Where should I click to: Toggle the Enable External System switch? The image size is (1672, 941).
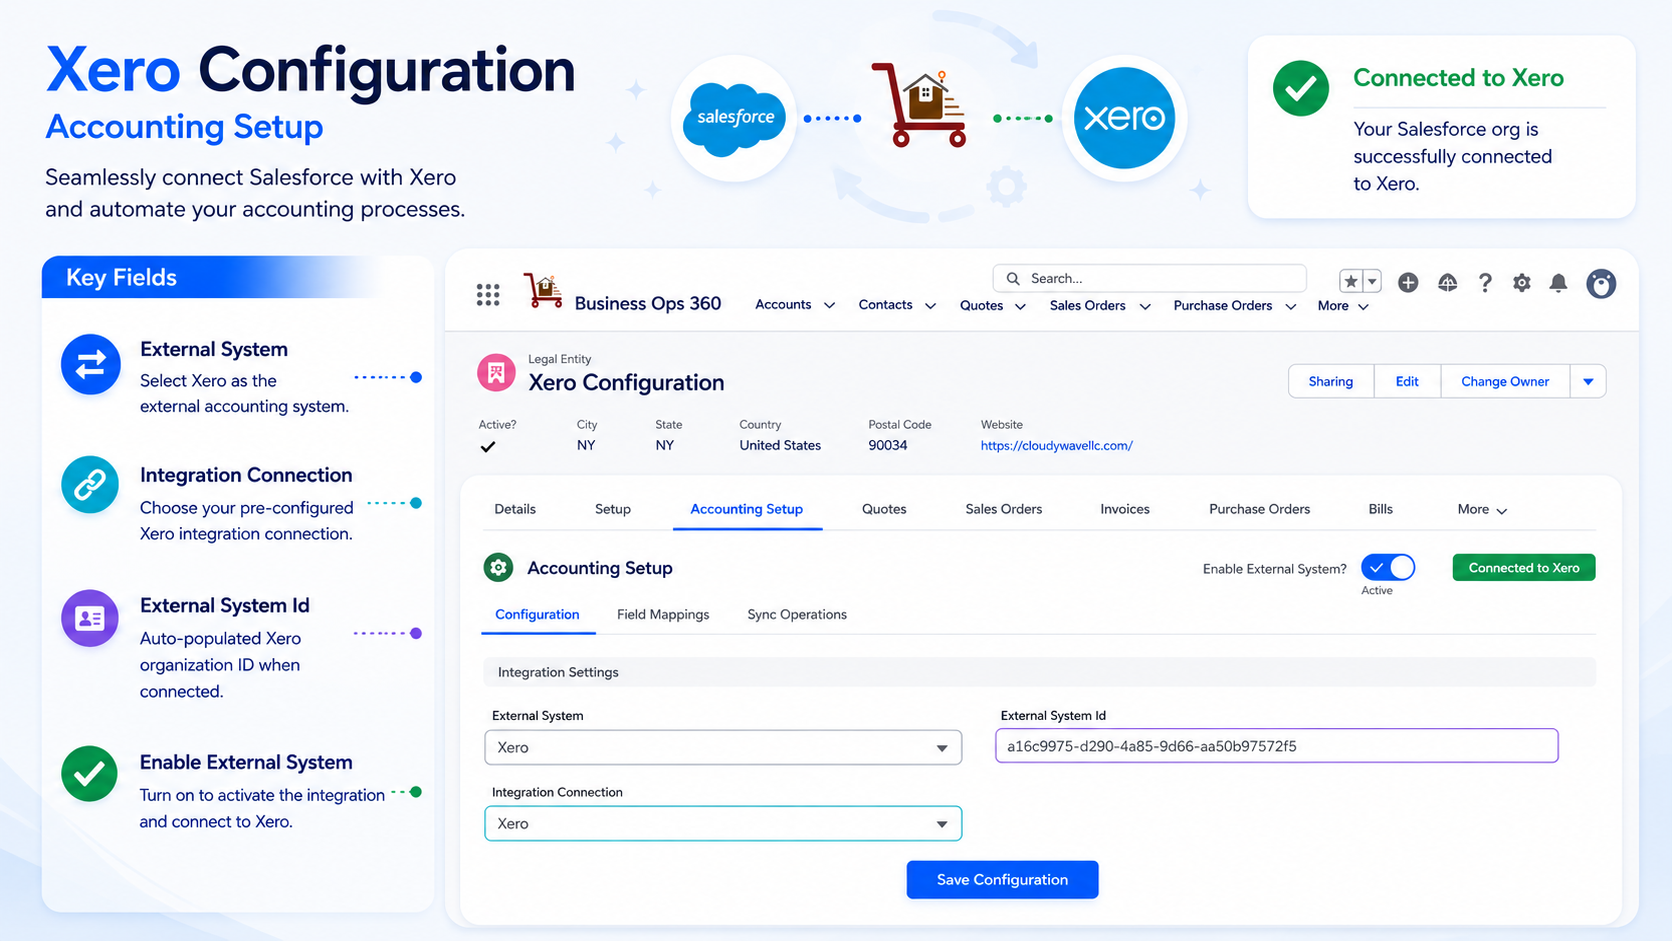click(1388, 568)
